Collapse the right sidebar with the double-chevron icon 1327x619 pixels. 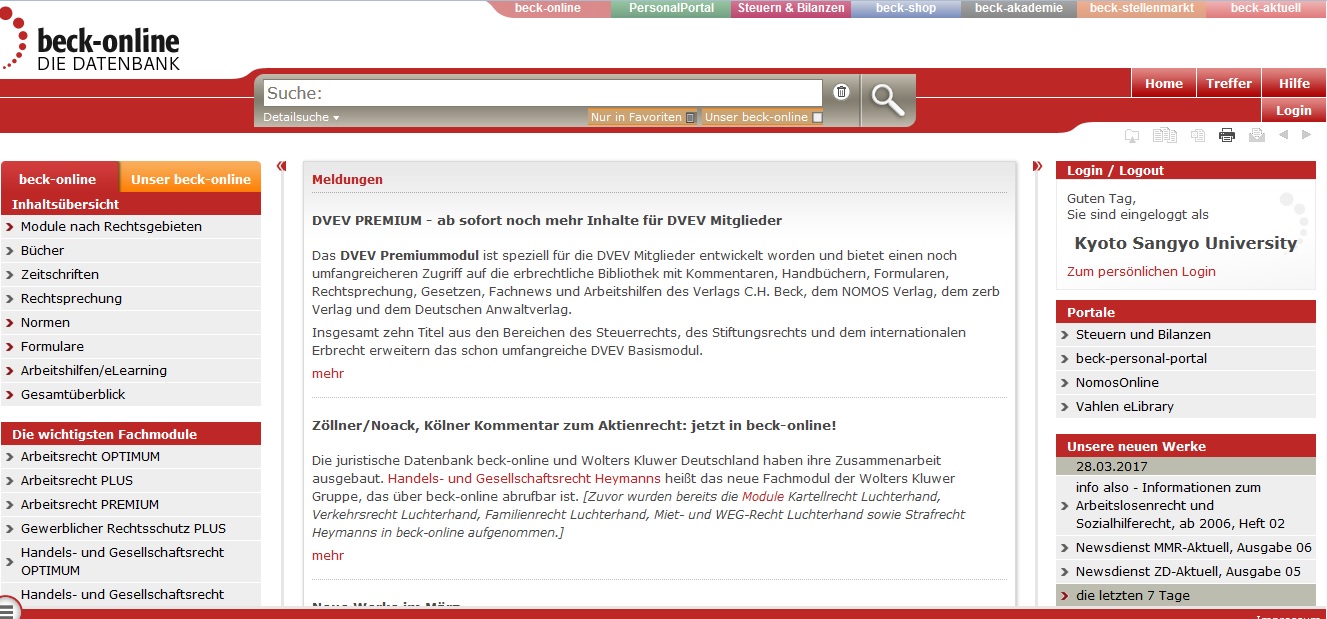tap(1037, 166)
